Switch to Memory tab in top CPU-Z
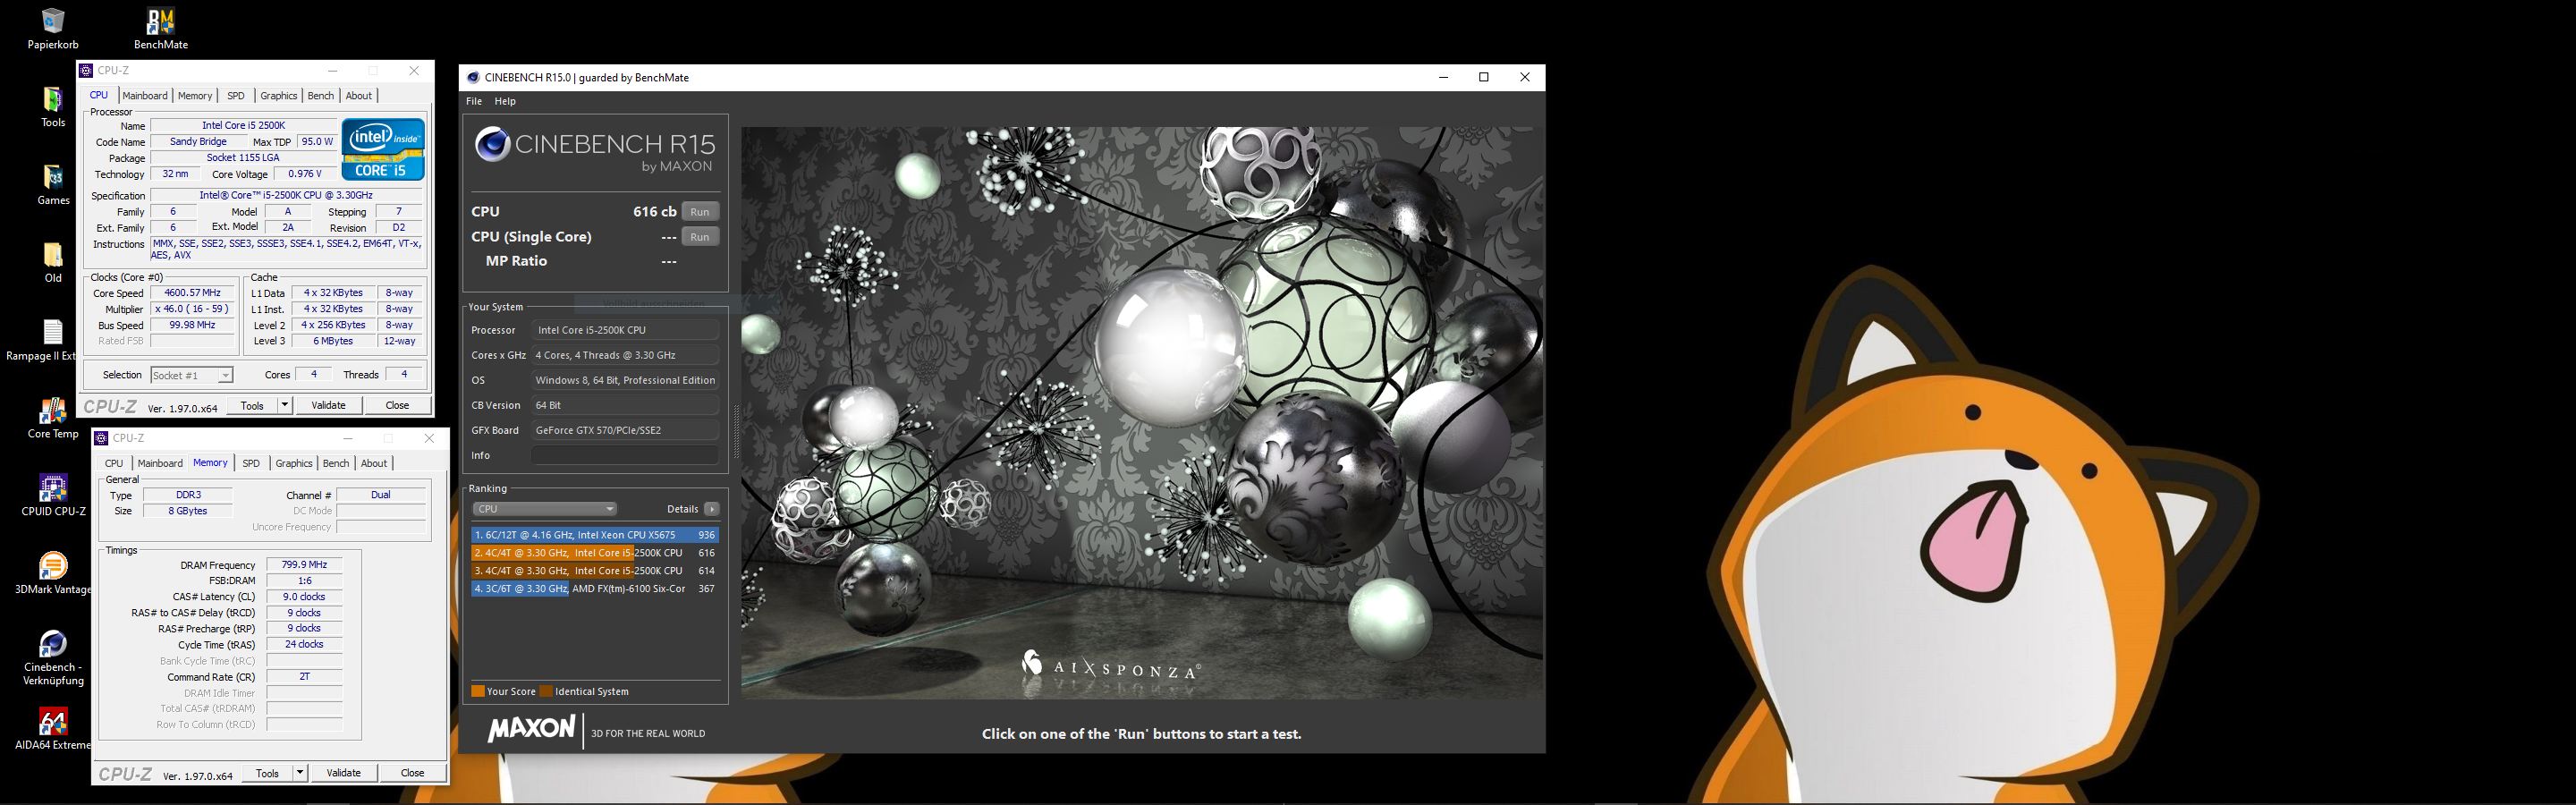The width and height of the screenshot is (2576, 805). pyautogui.click(x=195, y=96)
